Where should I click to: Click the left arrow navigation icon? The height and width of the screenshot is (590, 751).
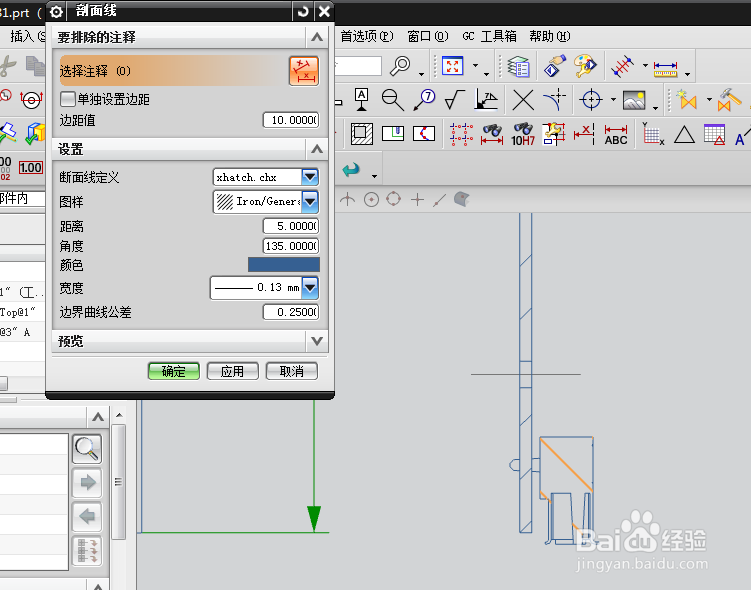[x=87, y=517]
